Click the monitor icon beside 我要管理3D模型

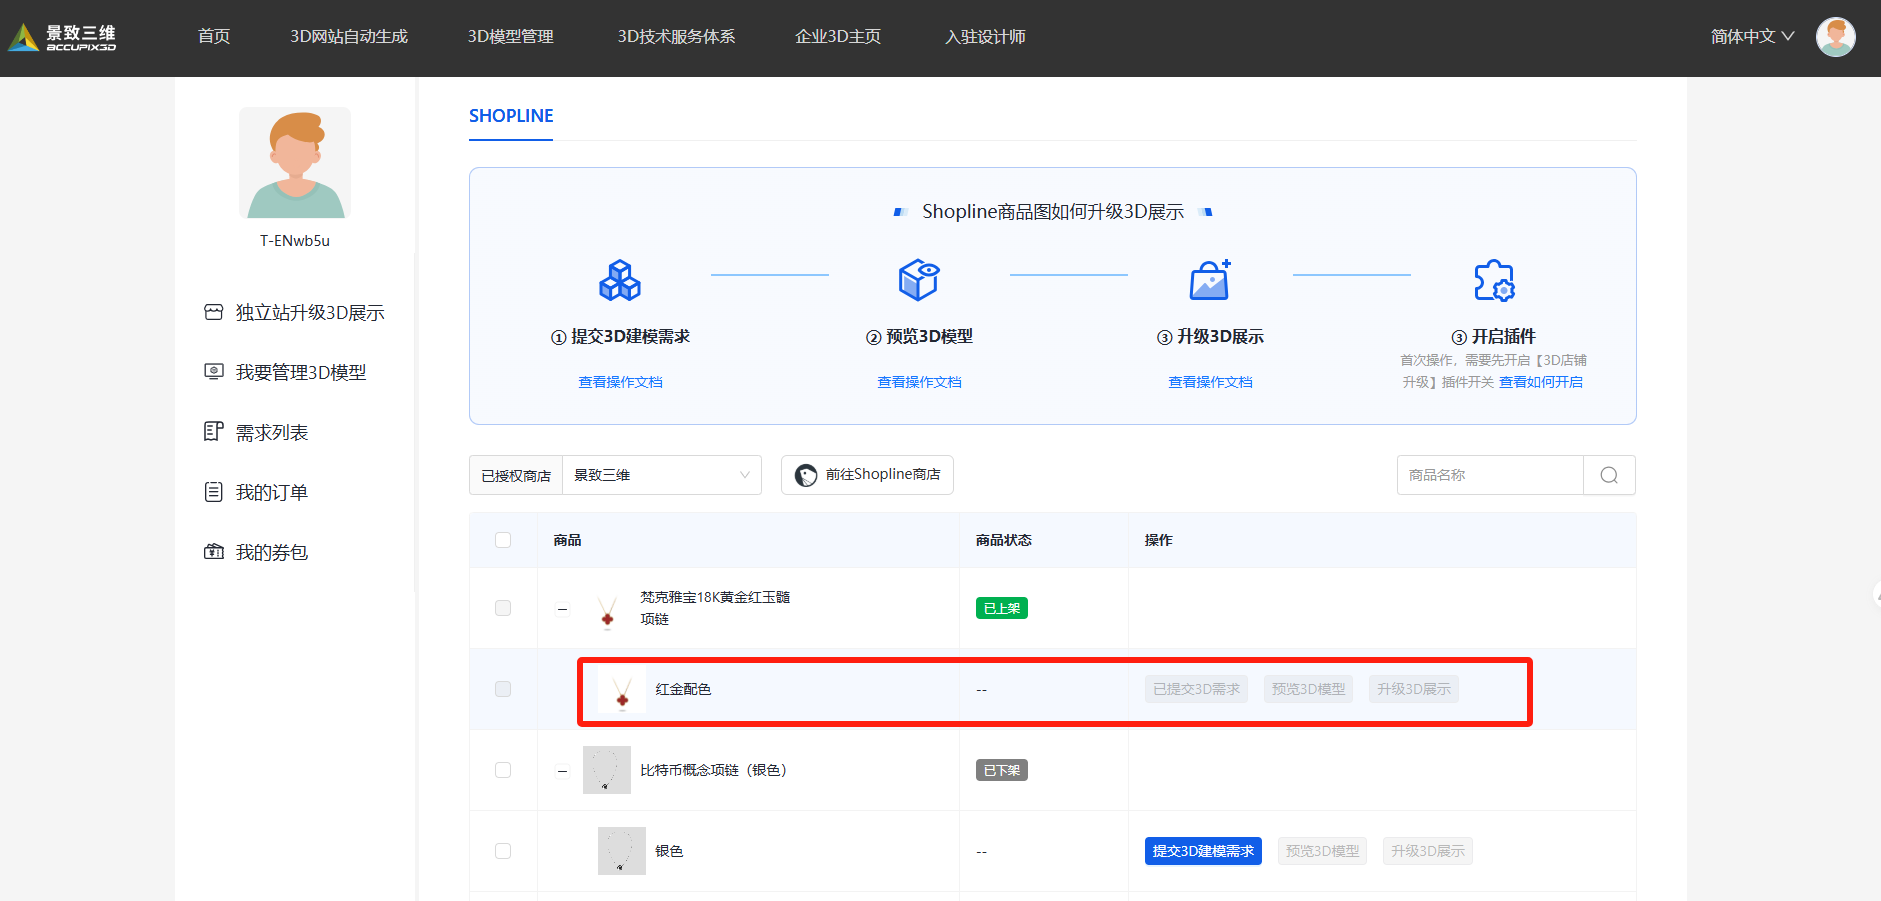[214, 372]
